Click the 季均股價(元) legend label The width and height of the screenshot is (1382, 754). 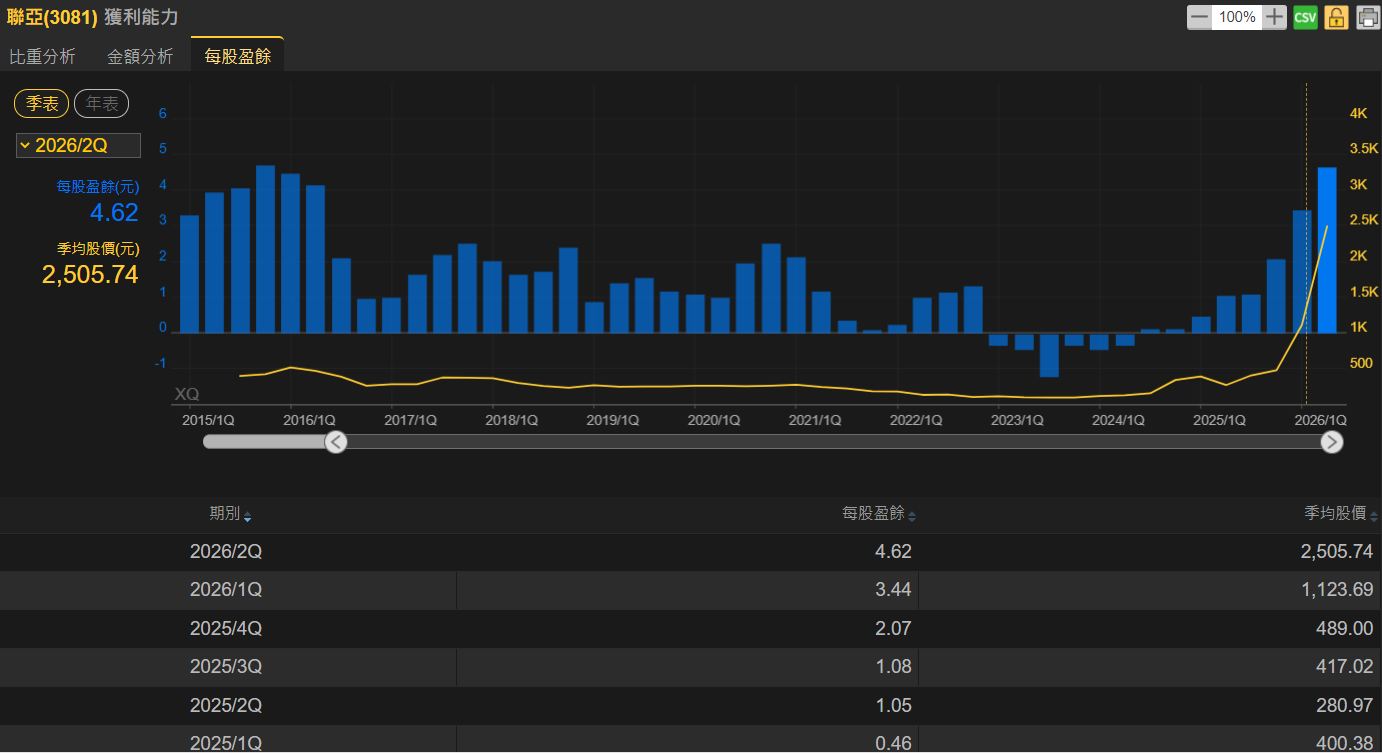(x=97, y=248)
